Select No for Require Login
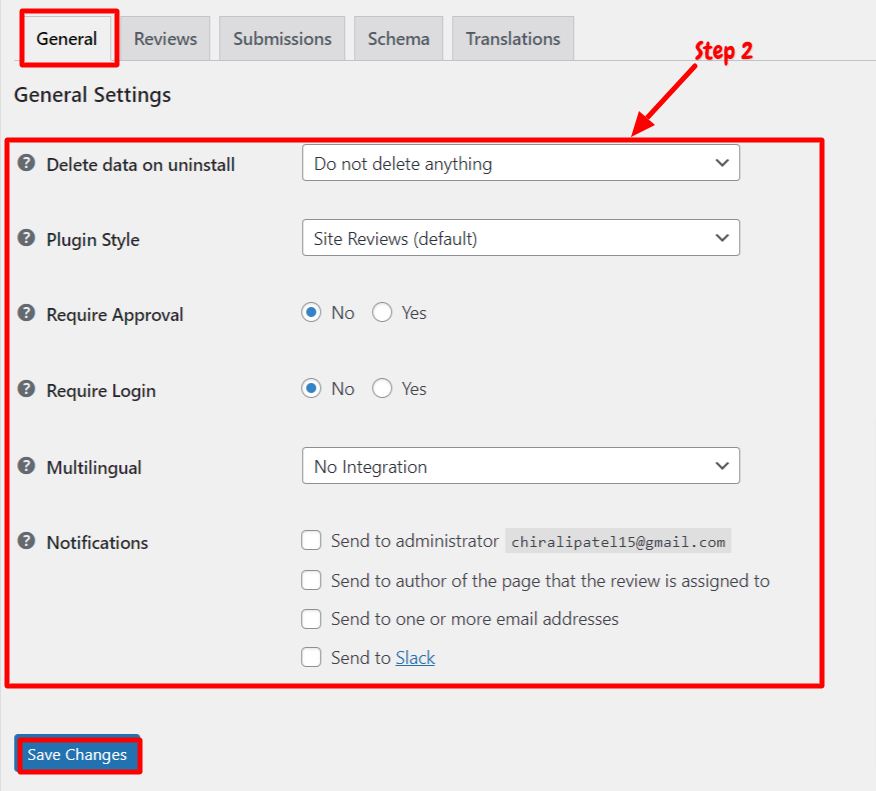 point(311,388)
